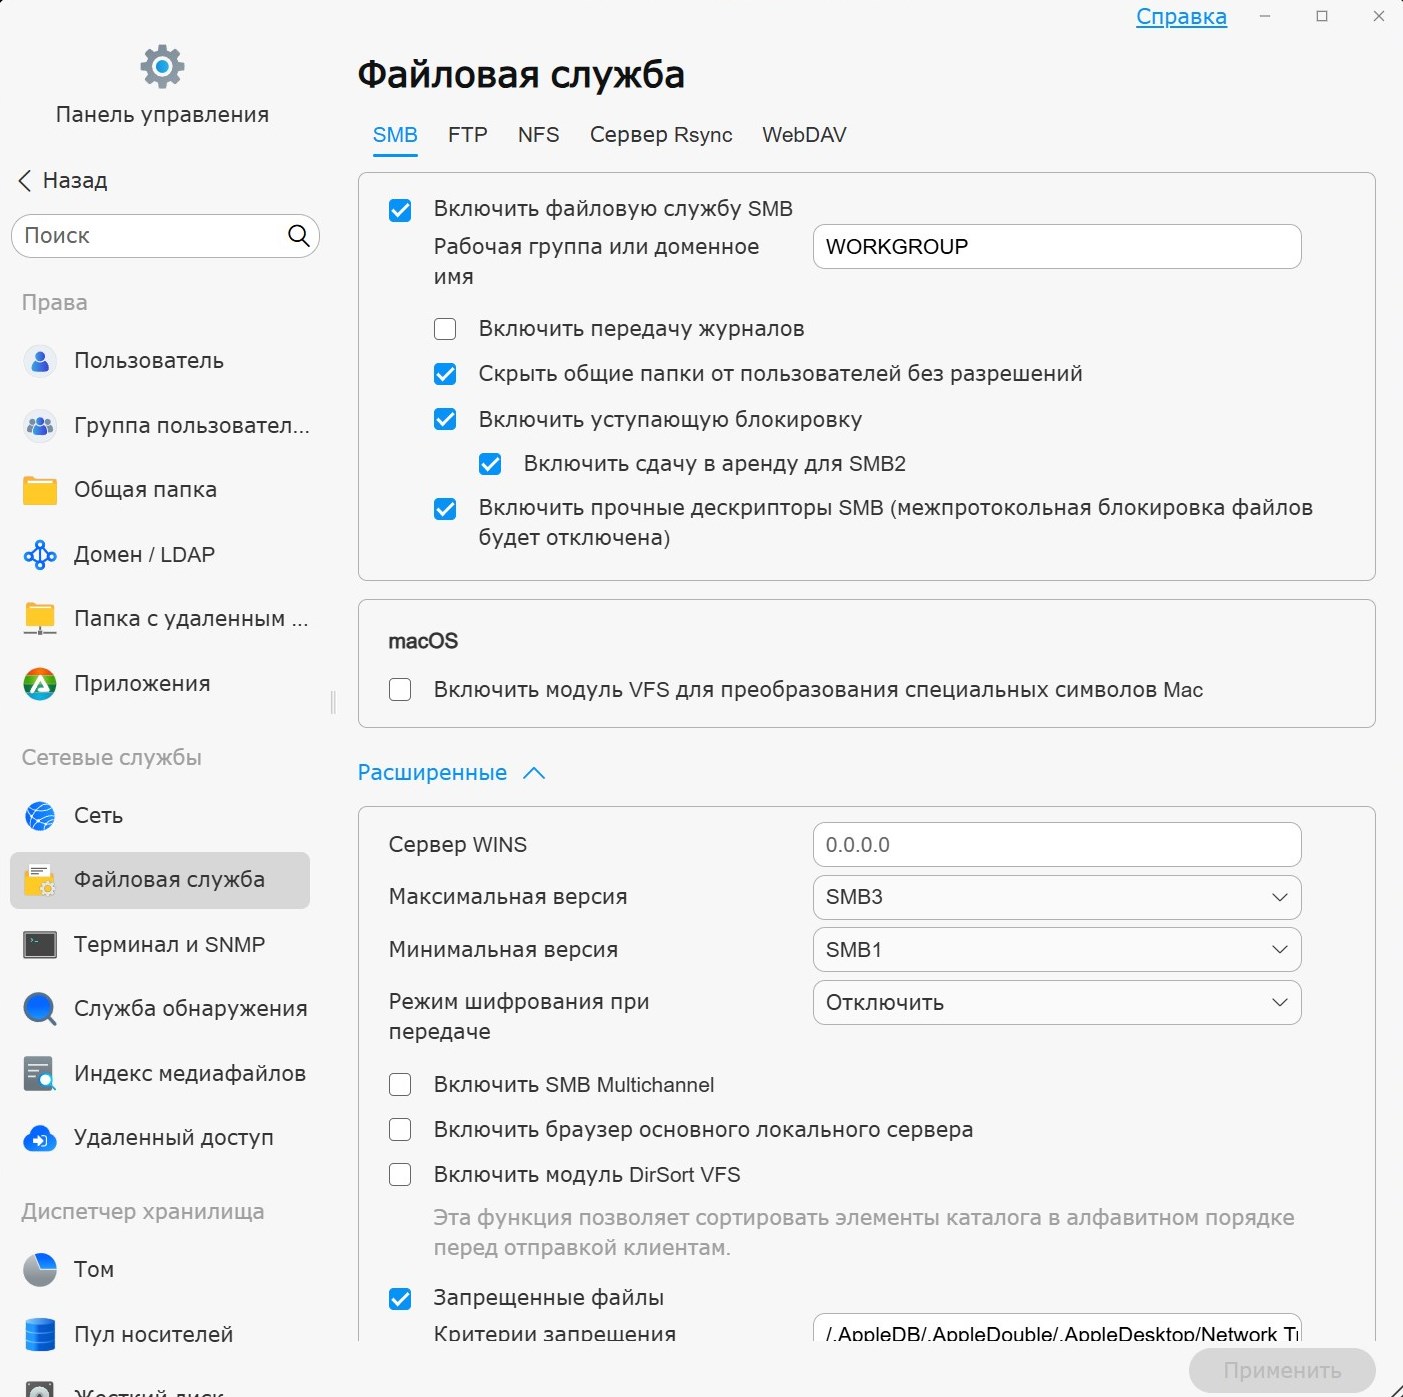Switch to the FTP tab
1403x1397 pixels.
(467, 135)
